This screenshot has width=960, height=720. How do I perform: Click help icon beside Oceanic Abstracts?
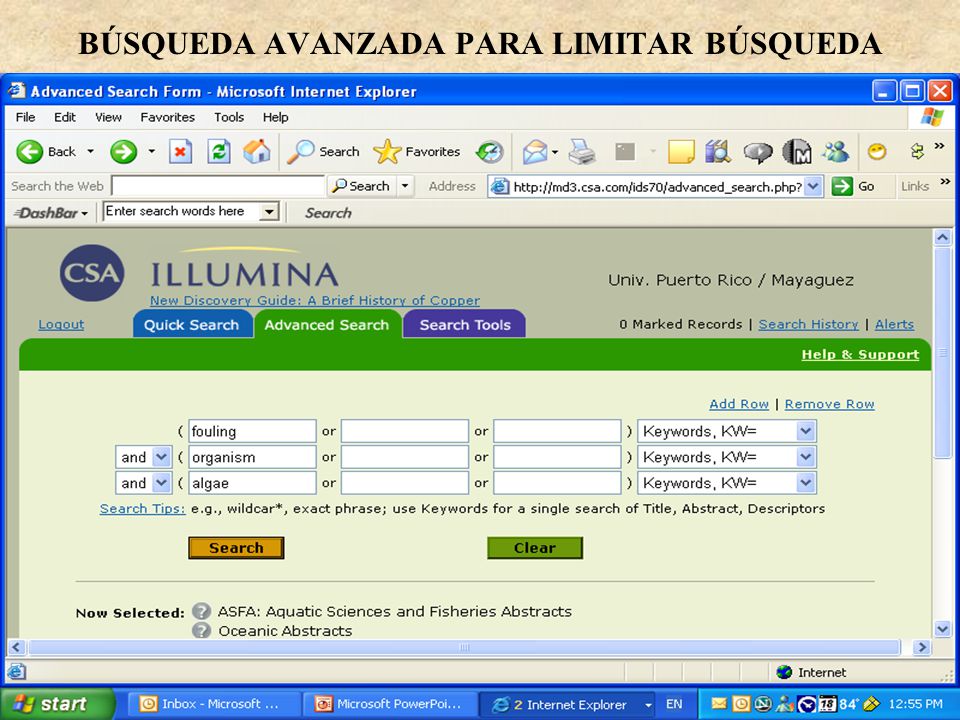click(201, 630)
